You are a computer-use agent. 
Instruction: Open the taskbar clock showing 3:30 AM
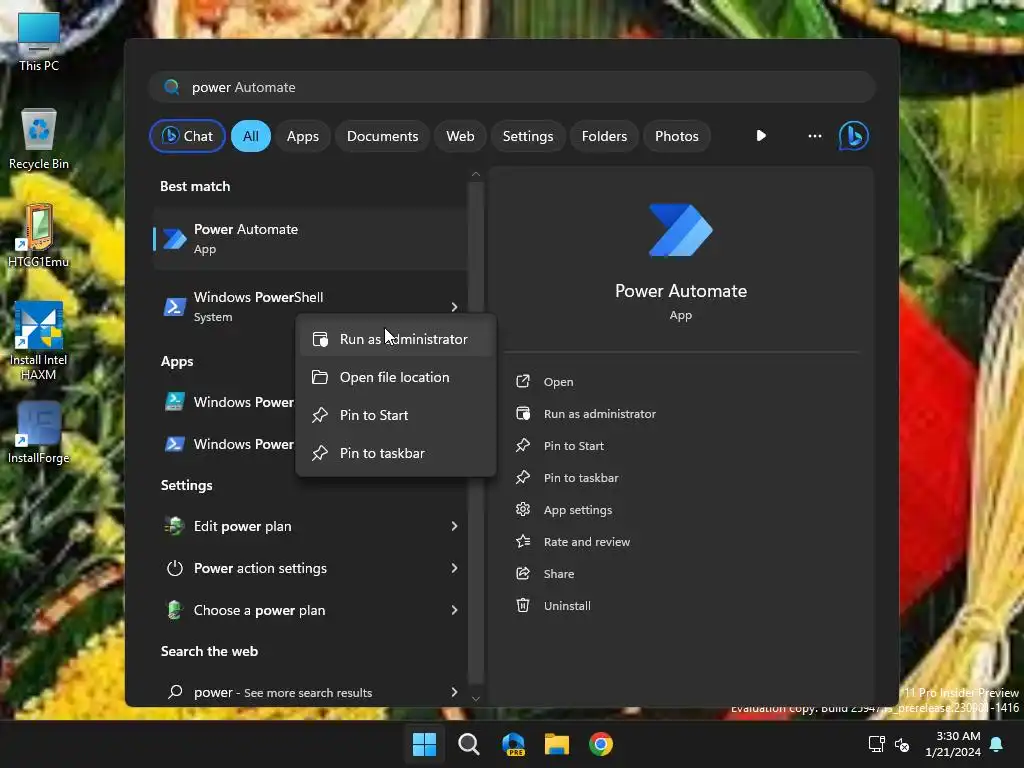tap(953, 744)
